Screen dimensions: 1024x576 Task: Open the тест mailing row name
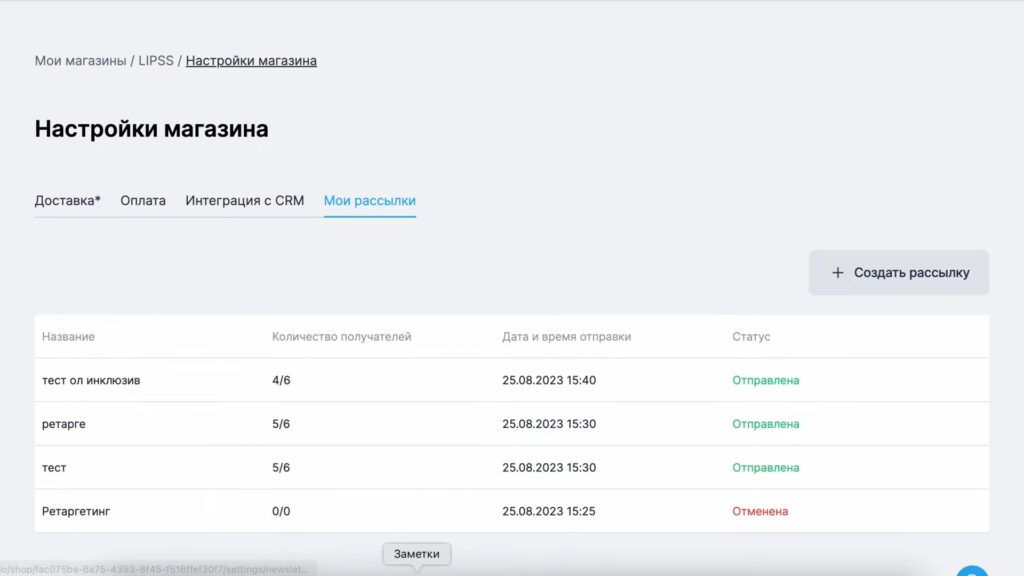(54, 468)
